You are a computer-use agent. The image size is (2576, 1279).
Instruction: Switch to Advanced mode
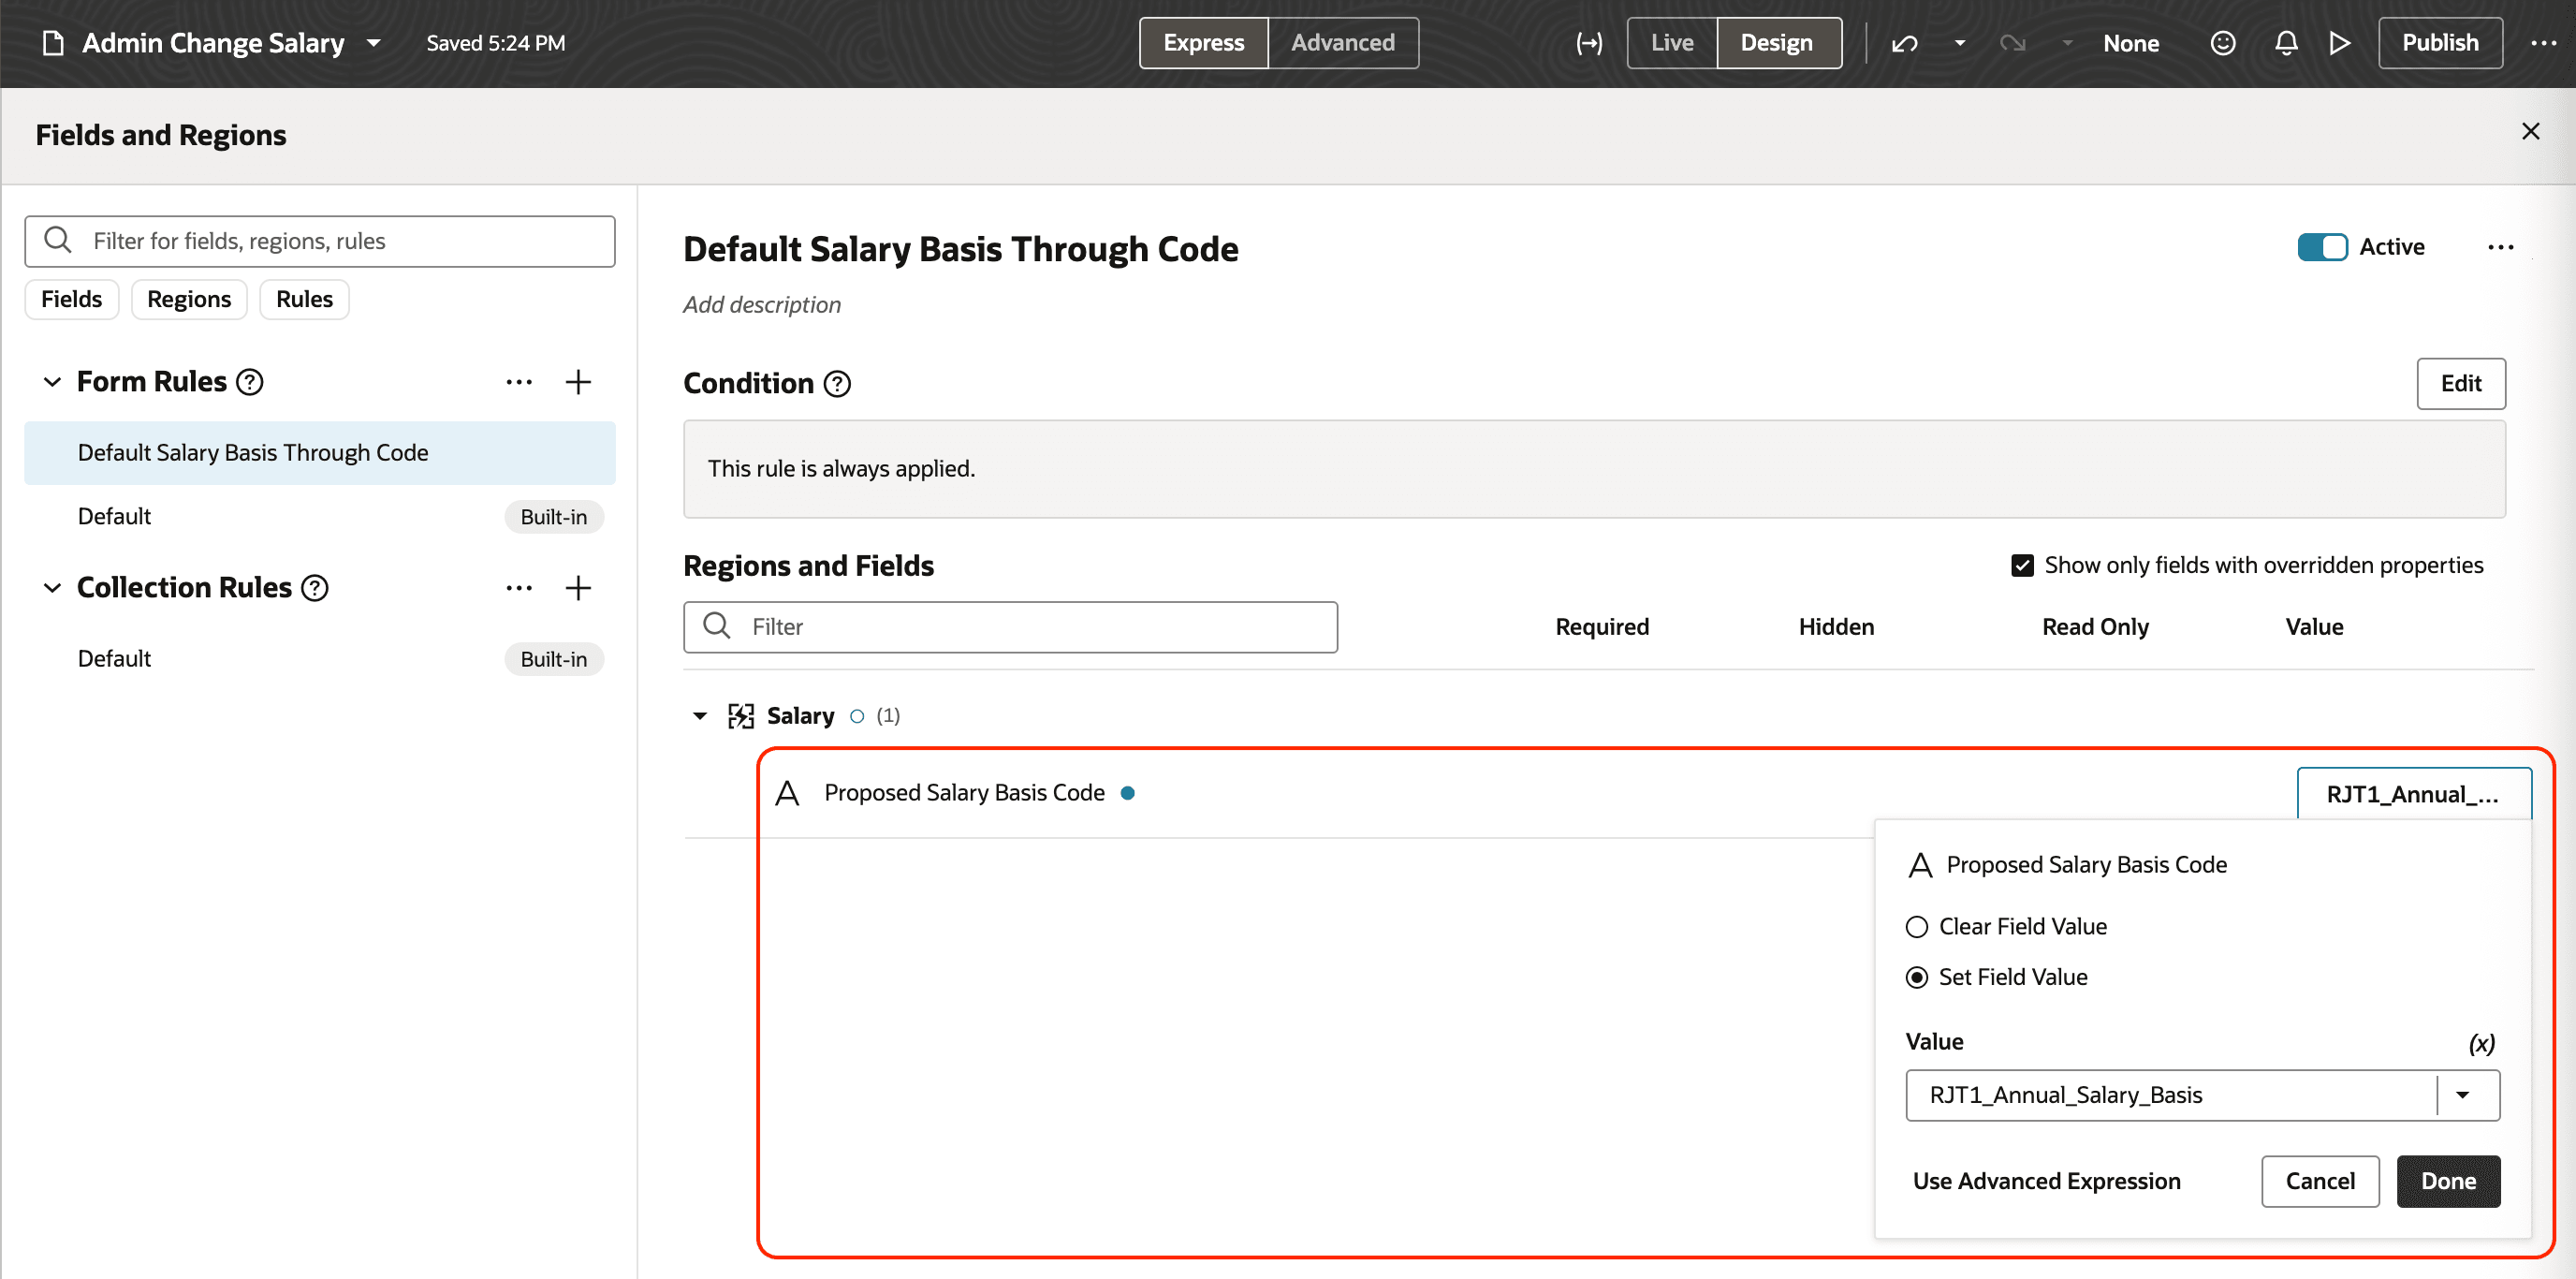[x=1342, y=43]
